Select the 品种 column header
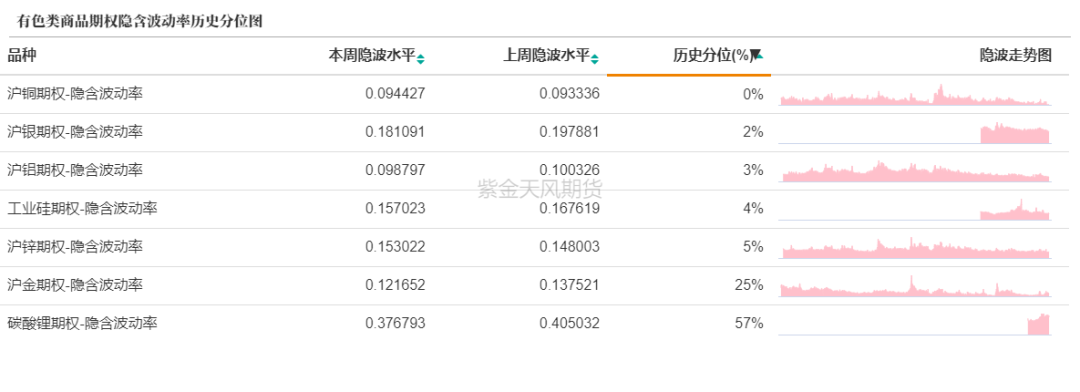 pos(22,56)
